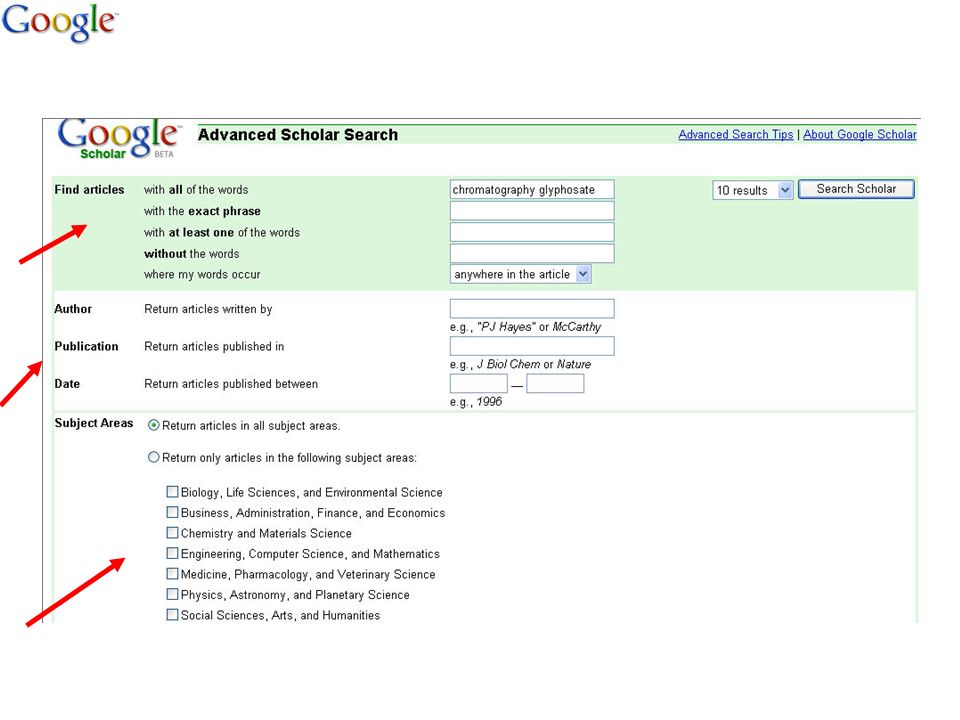Click the 'e.g., "PJ Hayes" or McCarthy' hint

coord(525,327)
